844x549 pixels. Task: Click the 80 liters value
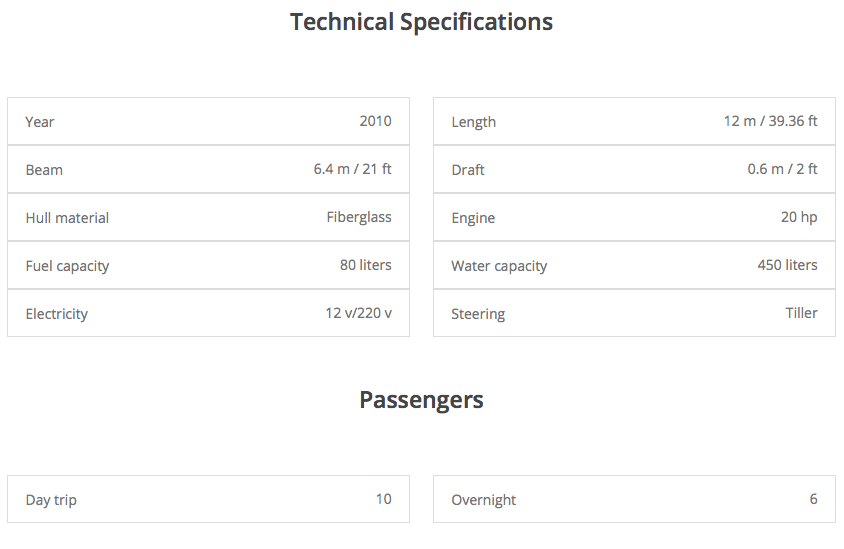pyautogui.click(x=365, y=265)
